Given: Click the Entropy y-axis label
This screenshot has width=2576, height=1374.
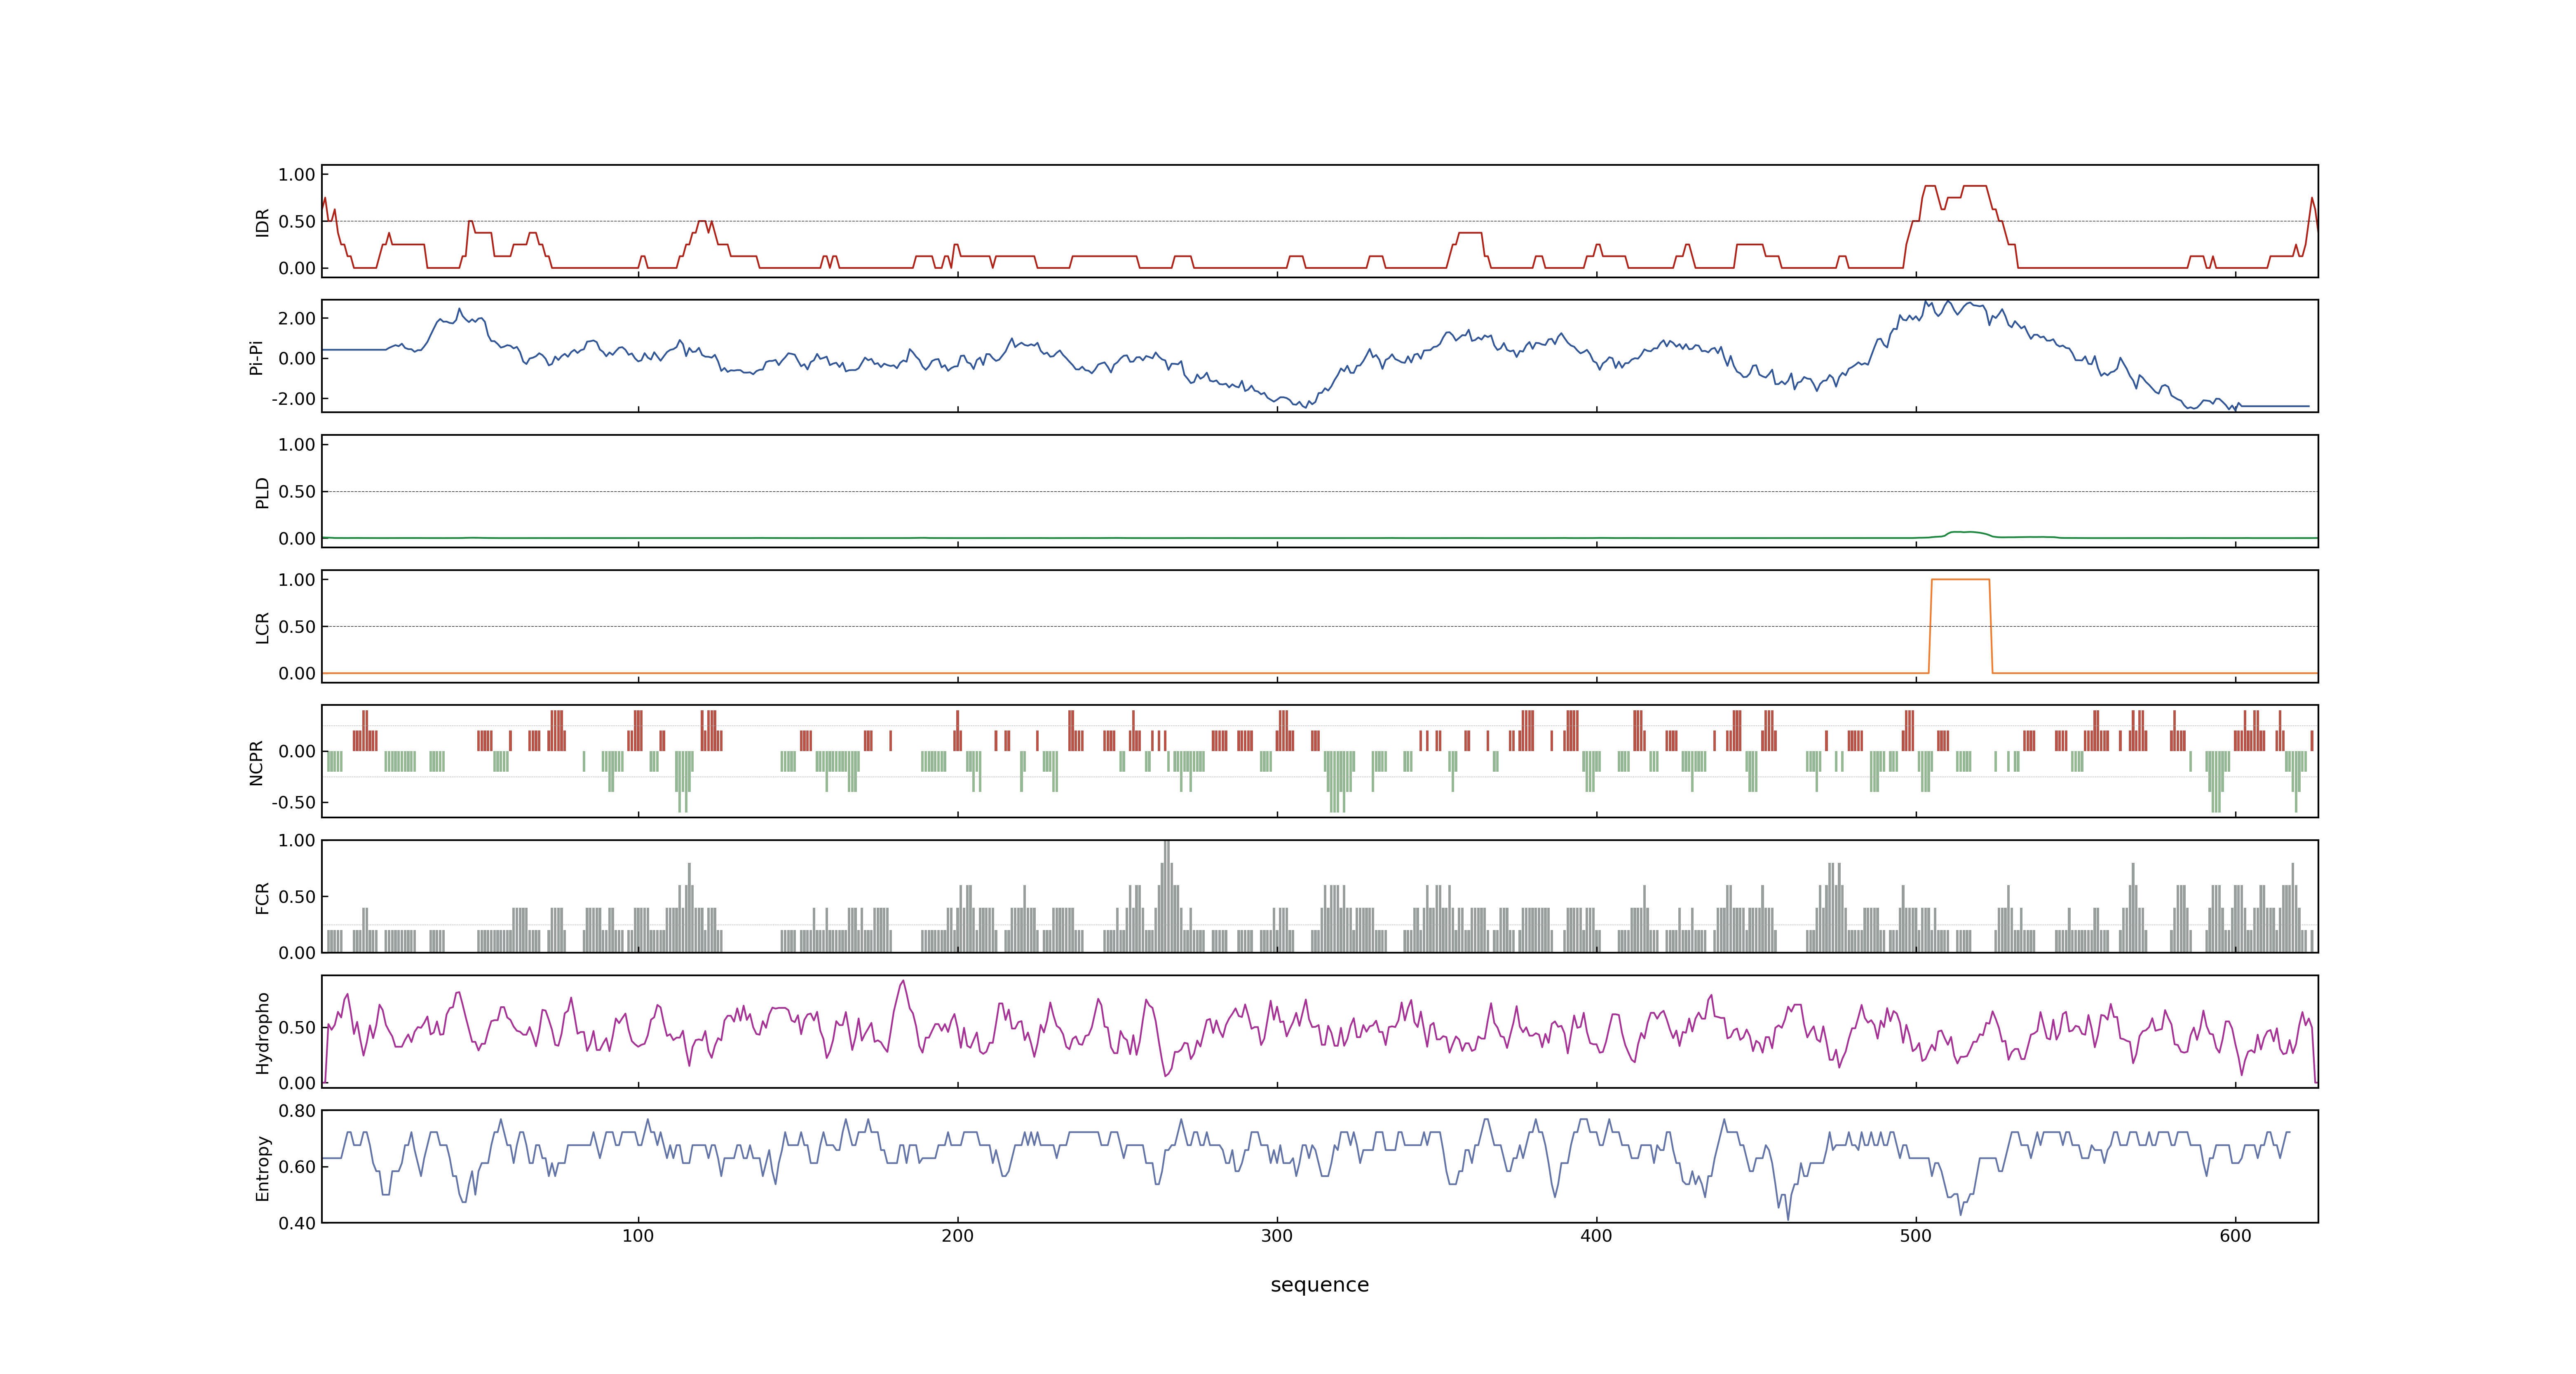Looking at the screenshot, I should 263,1167.
